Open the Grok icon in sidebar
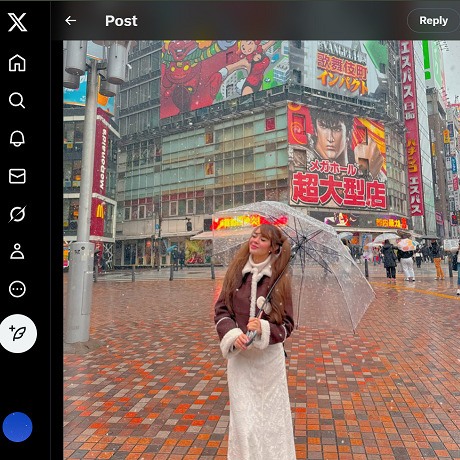This screenshot has width=460, height=460. pyautogui.click(x=17, y=214)
